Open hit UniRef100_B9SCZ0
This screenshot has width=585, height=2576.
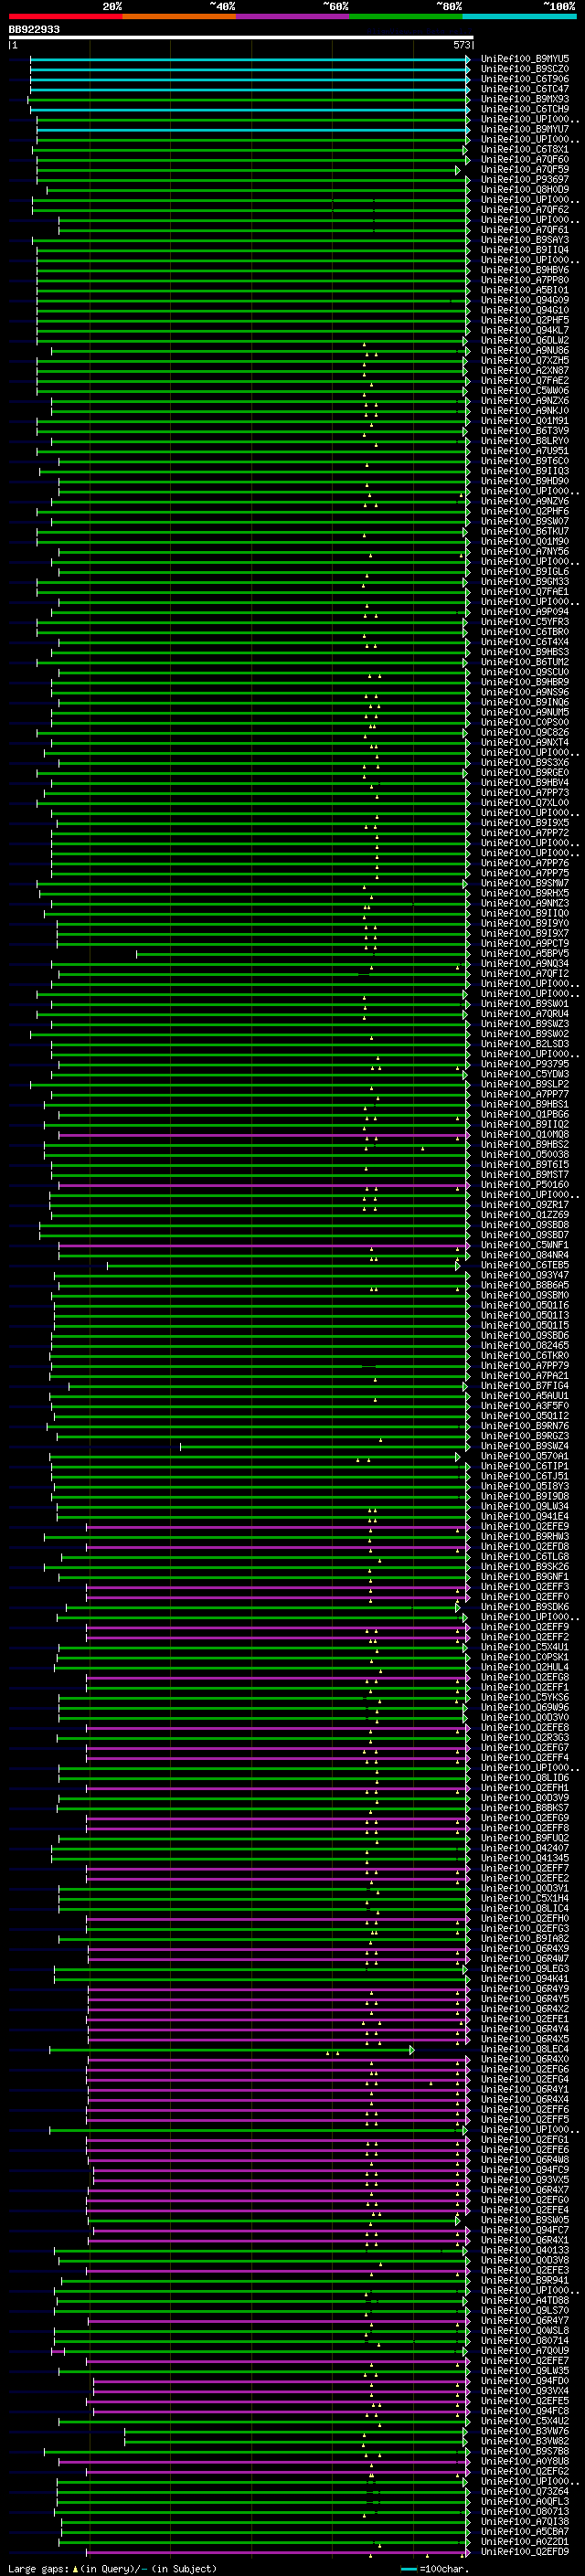pyautogui.click(x=525, y=69)
